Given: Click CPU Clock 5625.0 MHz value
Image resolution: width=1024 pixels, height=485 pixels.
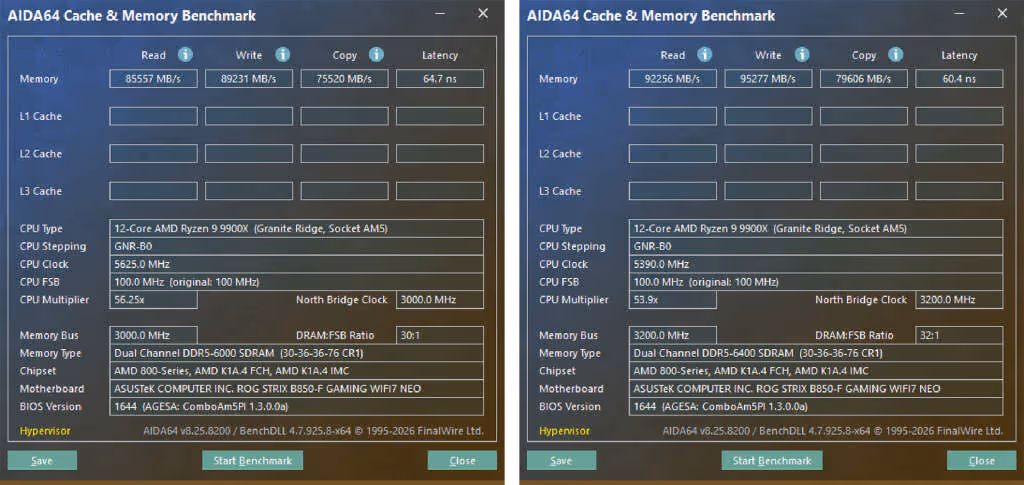Looking at the screenshot, I should [x=296, y=264].
